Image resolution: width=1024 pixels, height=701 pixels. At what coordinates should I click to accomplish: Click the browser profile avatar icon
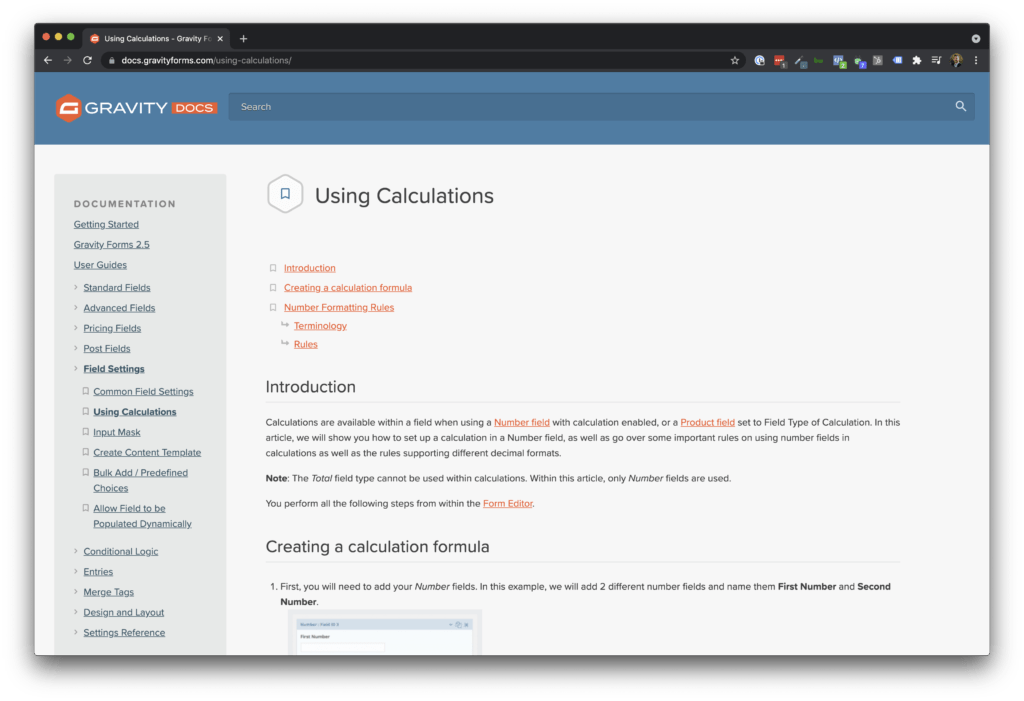coord(955,60)
